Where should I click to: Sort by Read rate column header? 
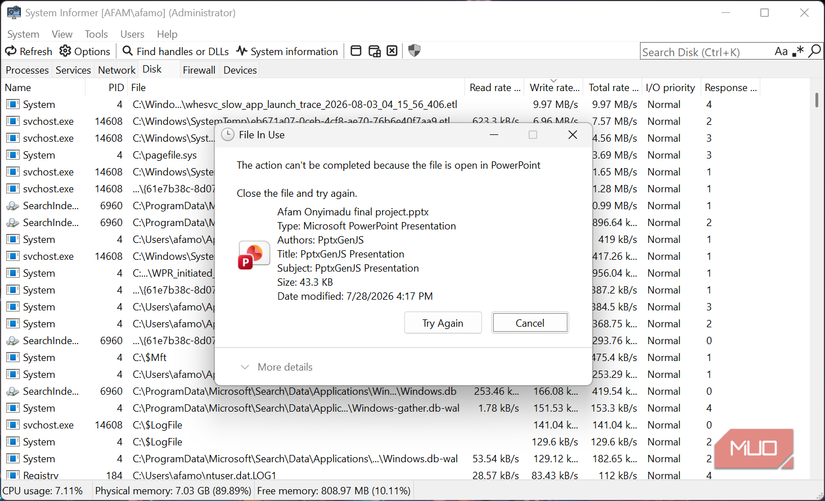[495, 87]
